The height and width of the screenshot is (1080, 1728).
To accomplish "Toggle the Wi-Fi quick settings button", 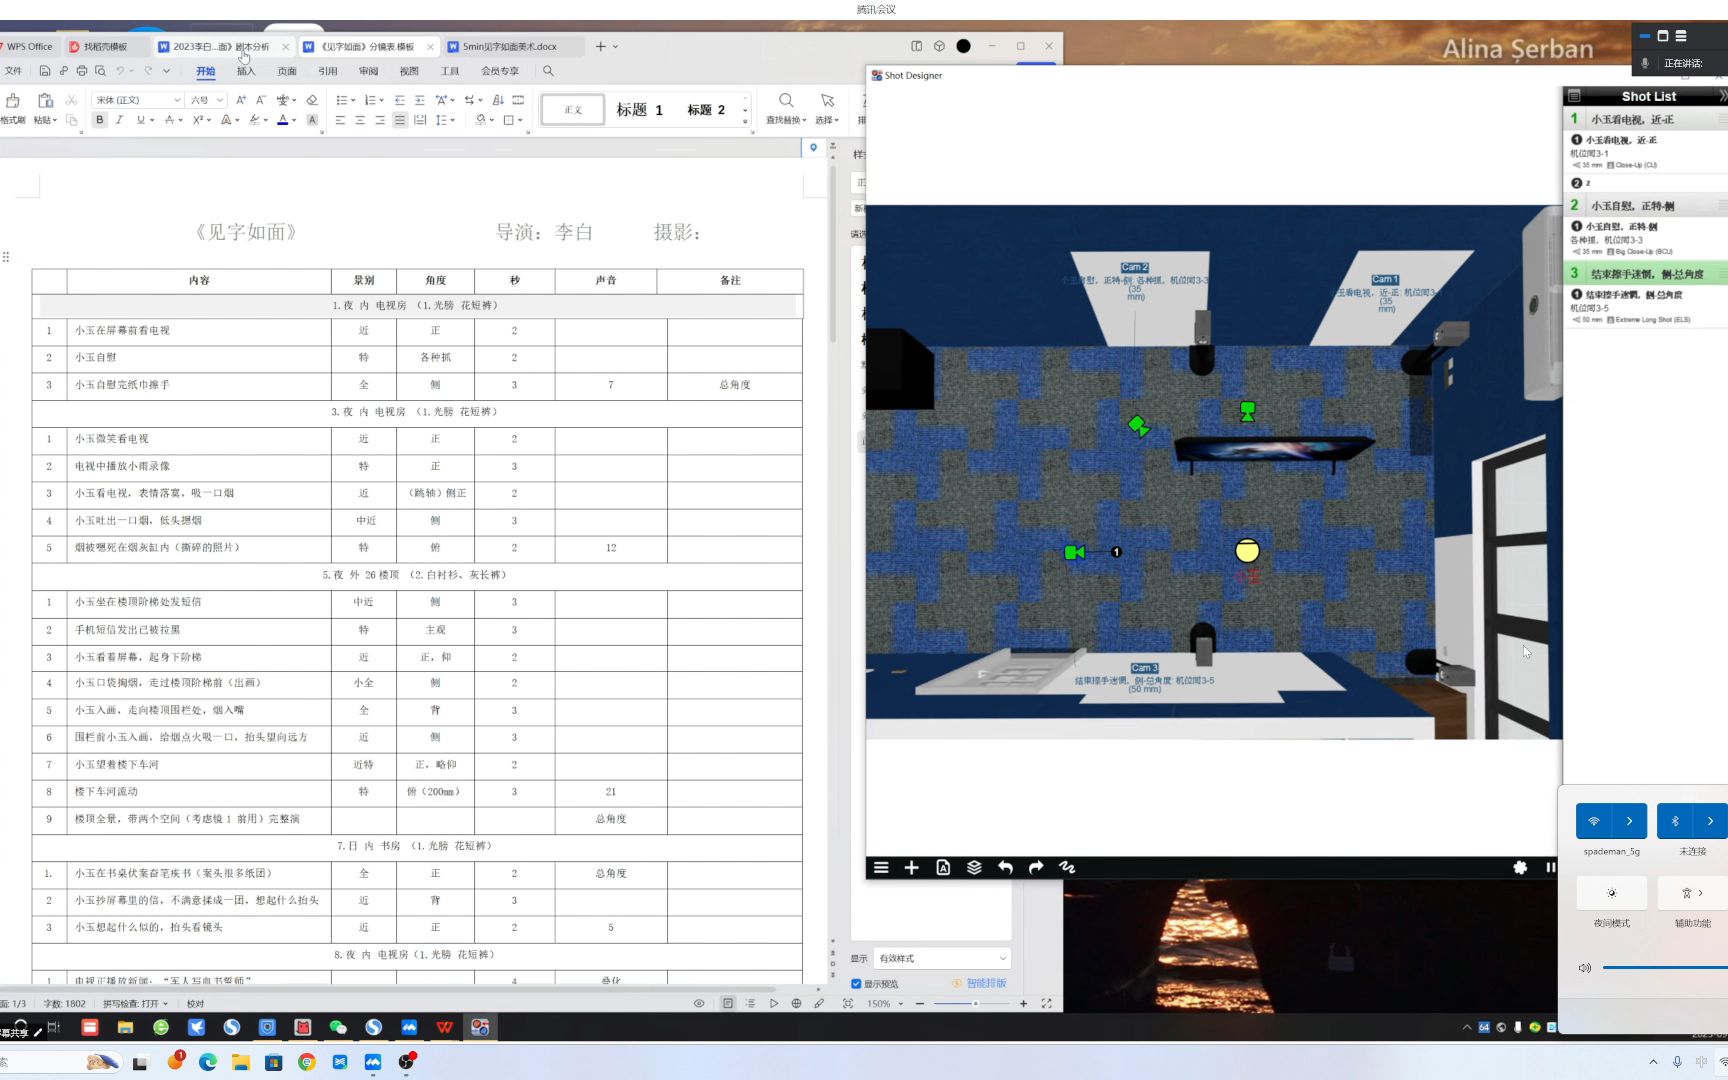I will (x=1594, y=821).
